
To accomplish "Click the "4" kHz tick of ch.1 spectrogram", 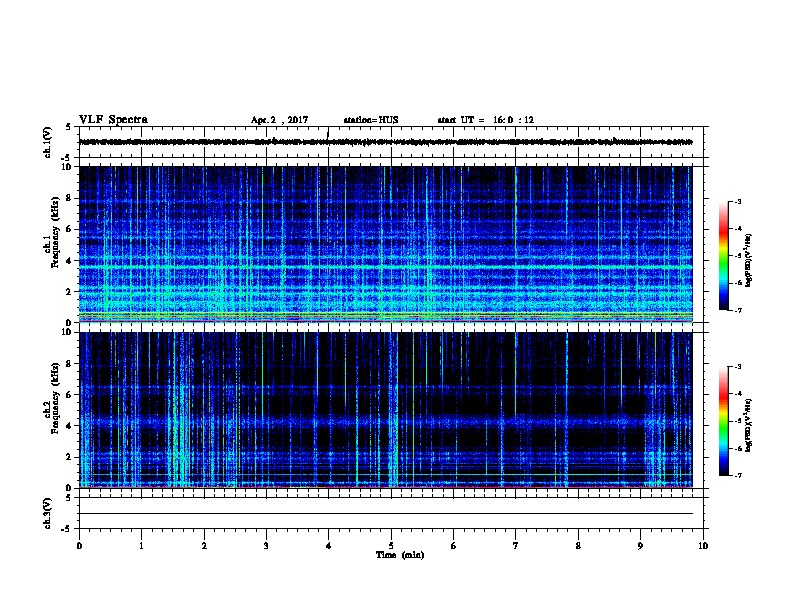I will (69, 261).
